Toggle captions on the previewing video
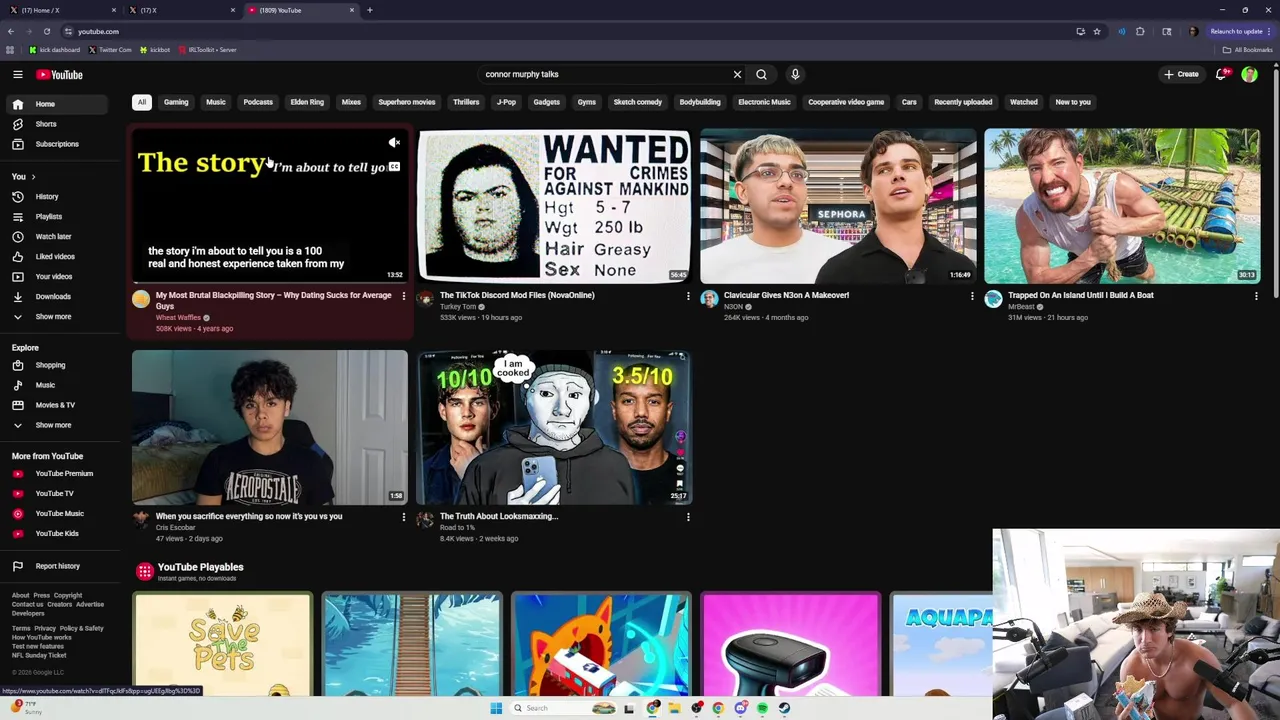This screenshot has height=720, width=1280. [x=394, y=167]
